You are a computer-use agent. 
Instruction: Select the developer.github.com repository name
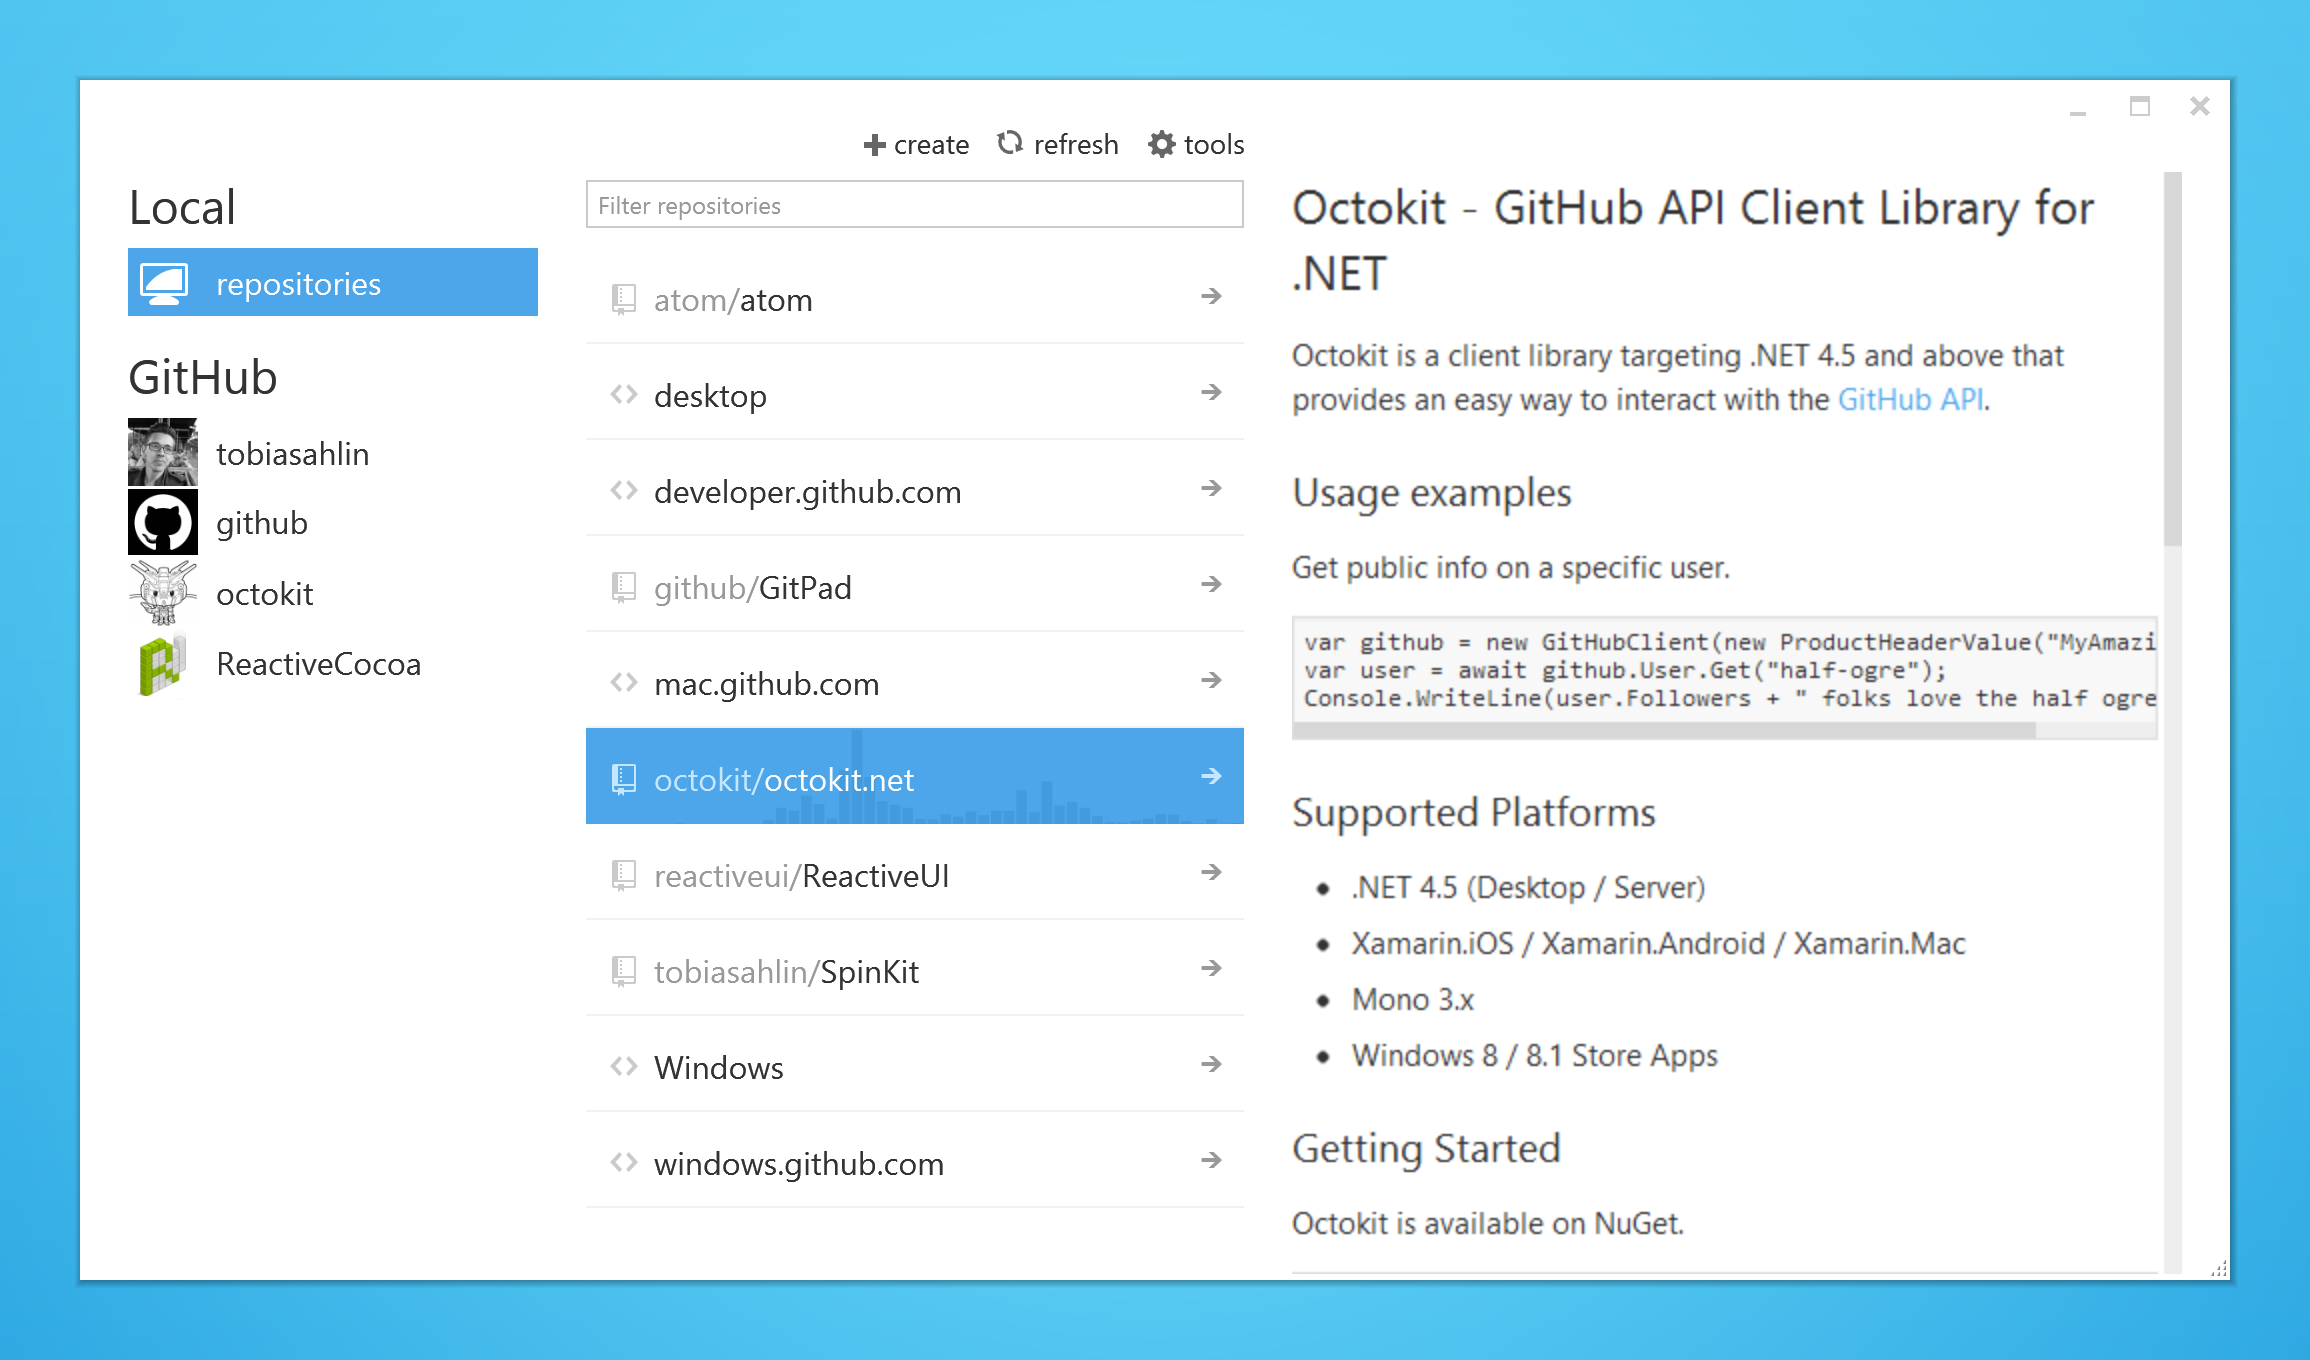tap(807, 492)
